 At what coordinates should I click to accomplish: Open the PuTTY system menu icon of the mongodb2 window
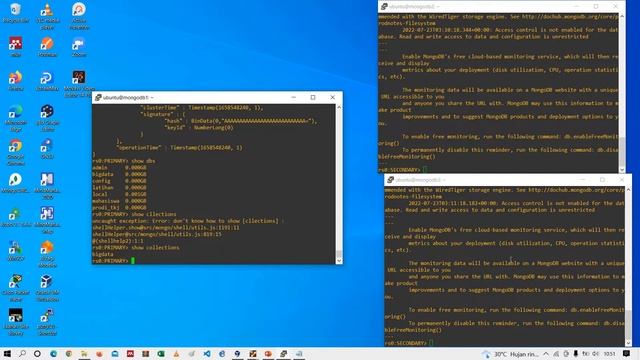point(384,7)
